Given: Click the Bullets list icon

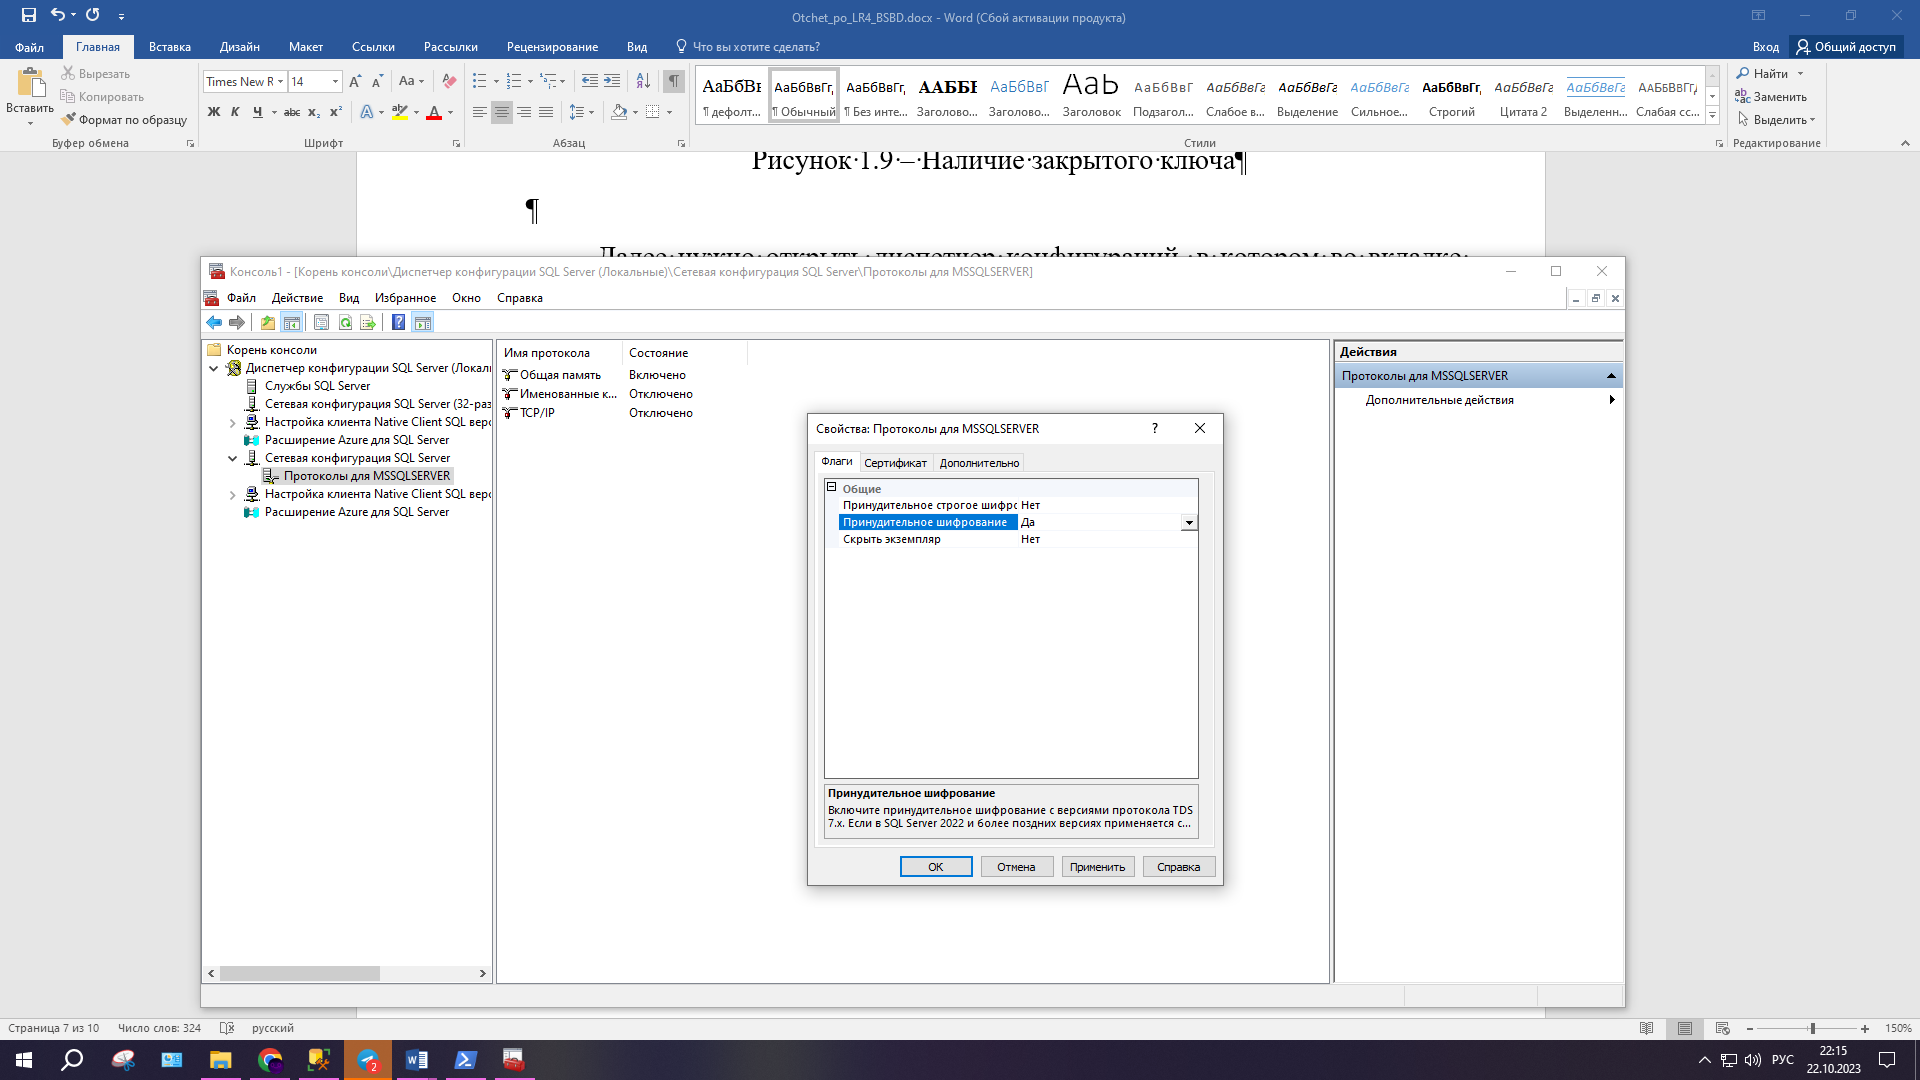Looking at the screenshot, I should point(480,81).
